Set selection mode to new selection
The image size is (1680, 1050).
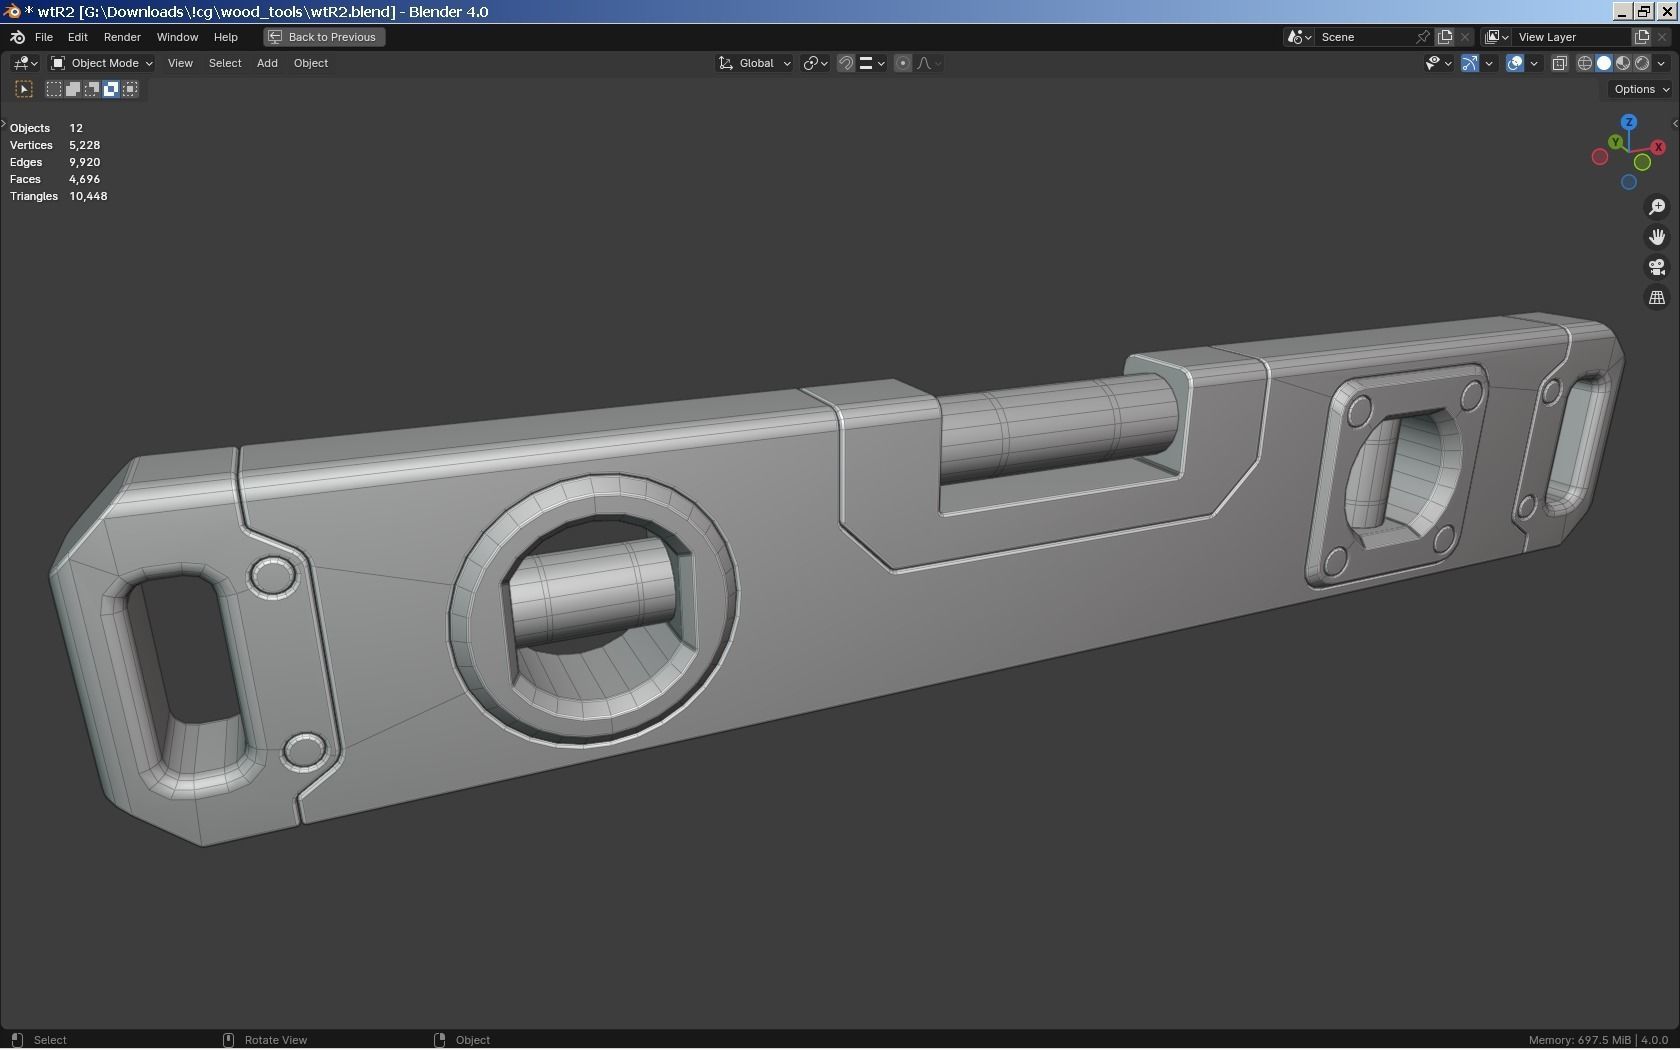click(x=54, y=89)
